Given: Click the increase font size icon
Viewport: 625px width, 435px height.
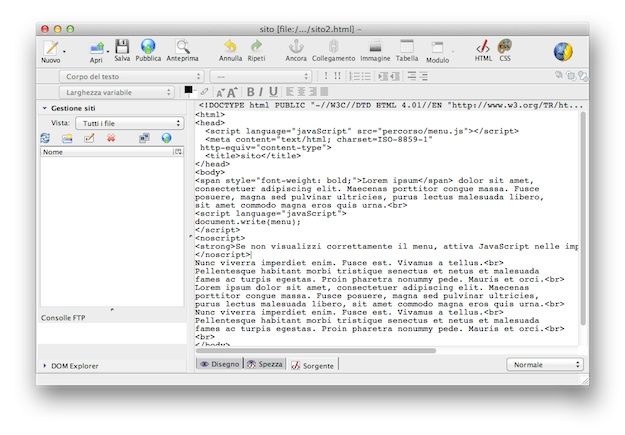Looking at the screenshot, I should pos(232,92).
